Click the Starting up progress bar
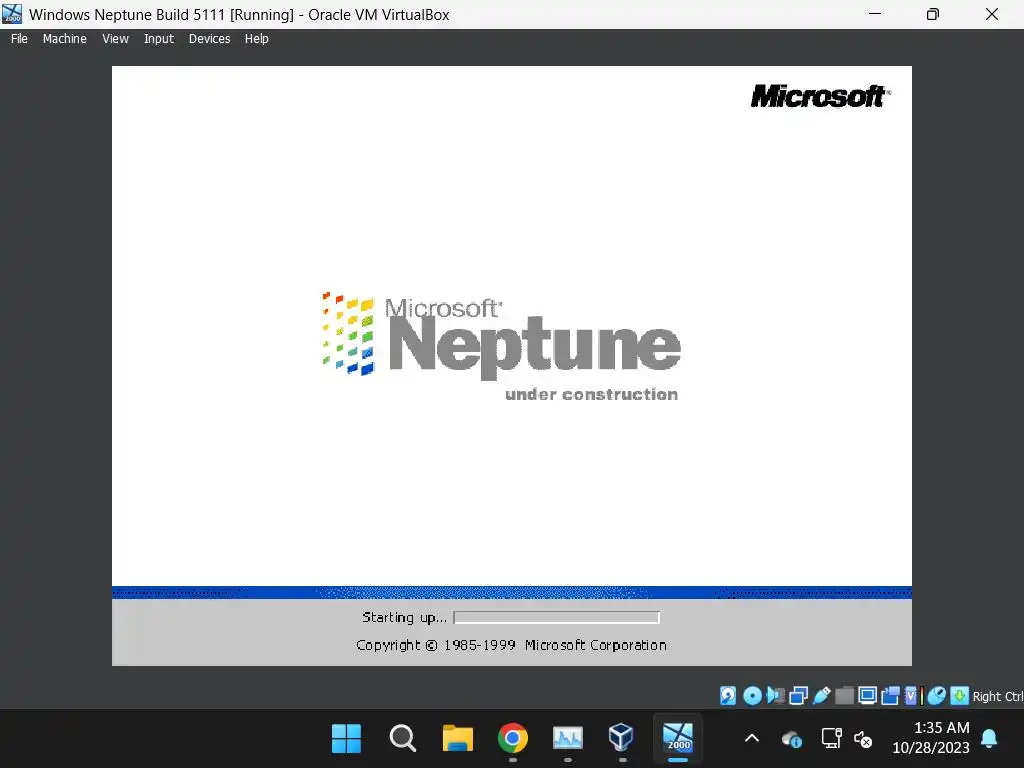Viewport: 1024px width, 768px height. (x=556, y=617)
